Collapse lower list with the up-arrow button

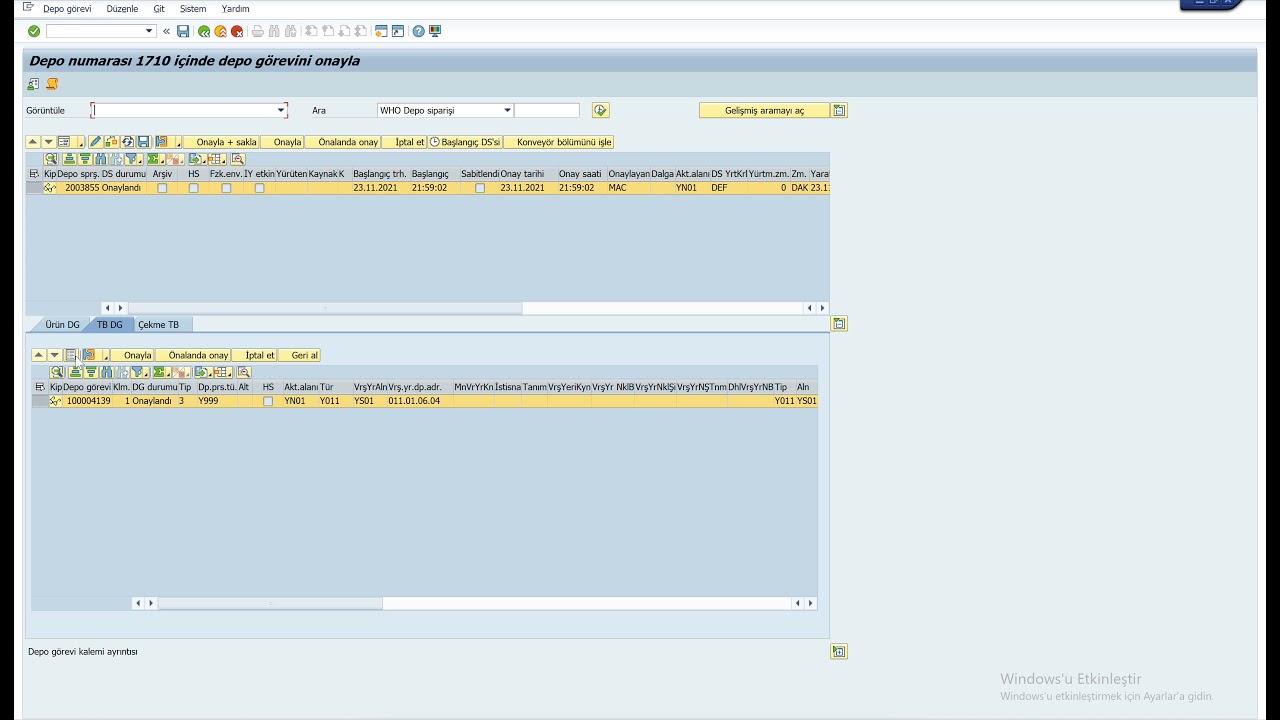[x=38, y=355]
